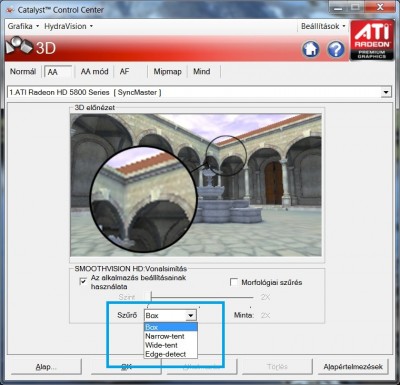Switch to the AA mód tab

94,71
